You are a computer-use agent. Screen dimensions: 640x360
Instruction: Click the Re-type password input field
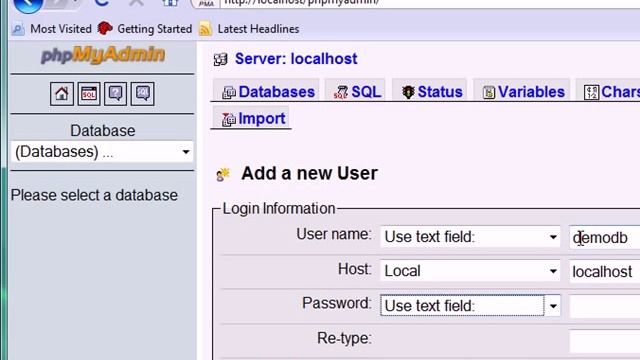coord(604,340)
